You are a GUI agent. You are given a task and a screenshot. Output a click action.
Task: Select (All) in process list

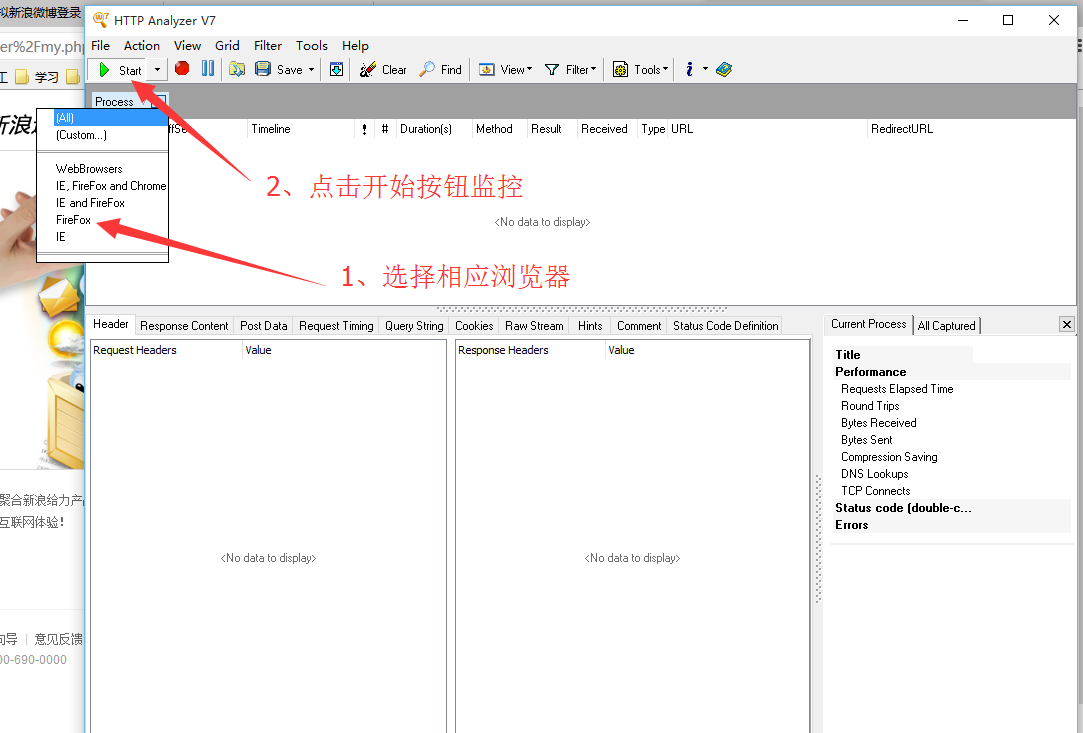click(111, 118)
